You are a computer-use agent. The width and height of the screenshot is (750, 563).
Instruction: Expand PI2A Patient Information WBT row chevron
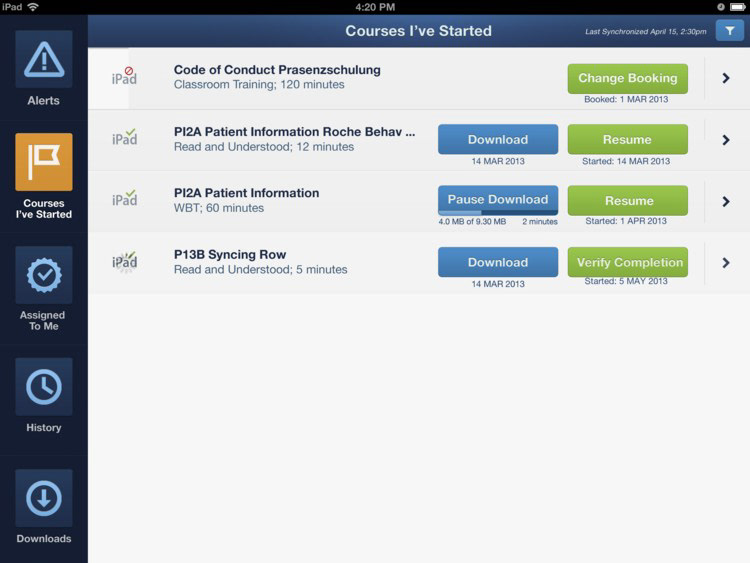tap(726, 201)
